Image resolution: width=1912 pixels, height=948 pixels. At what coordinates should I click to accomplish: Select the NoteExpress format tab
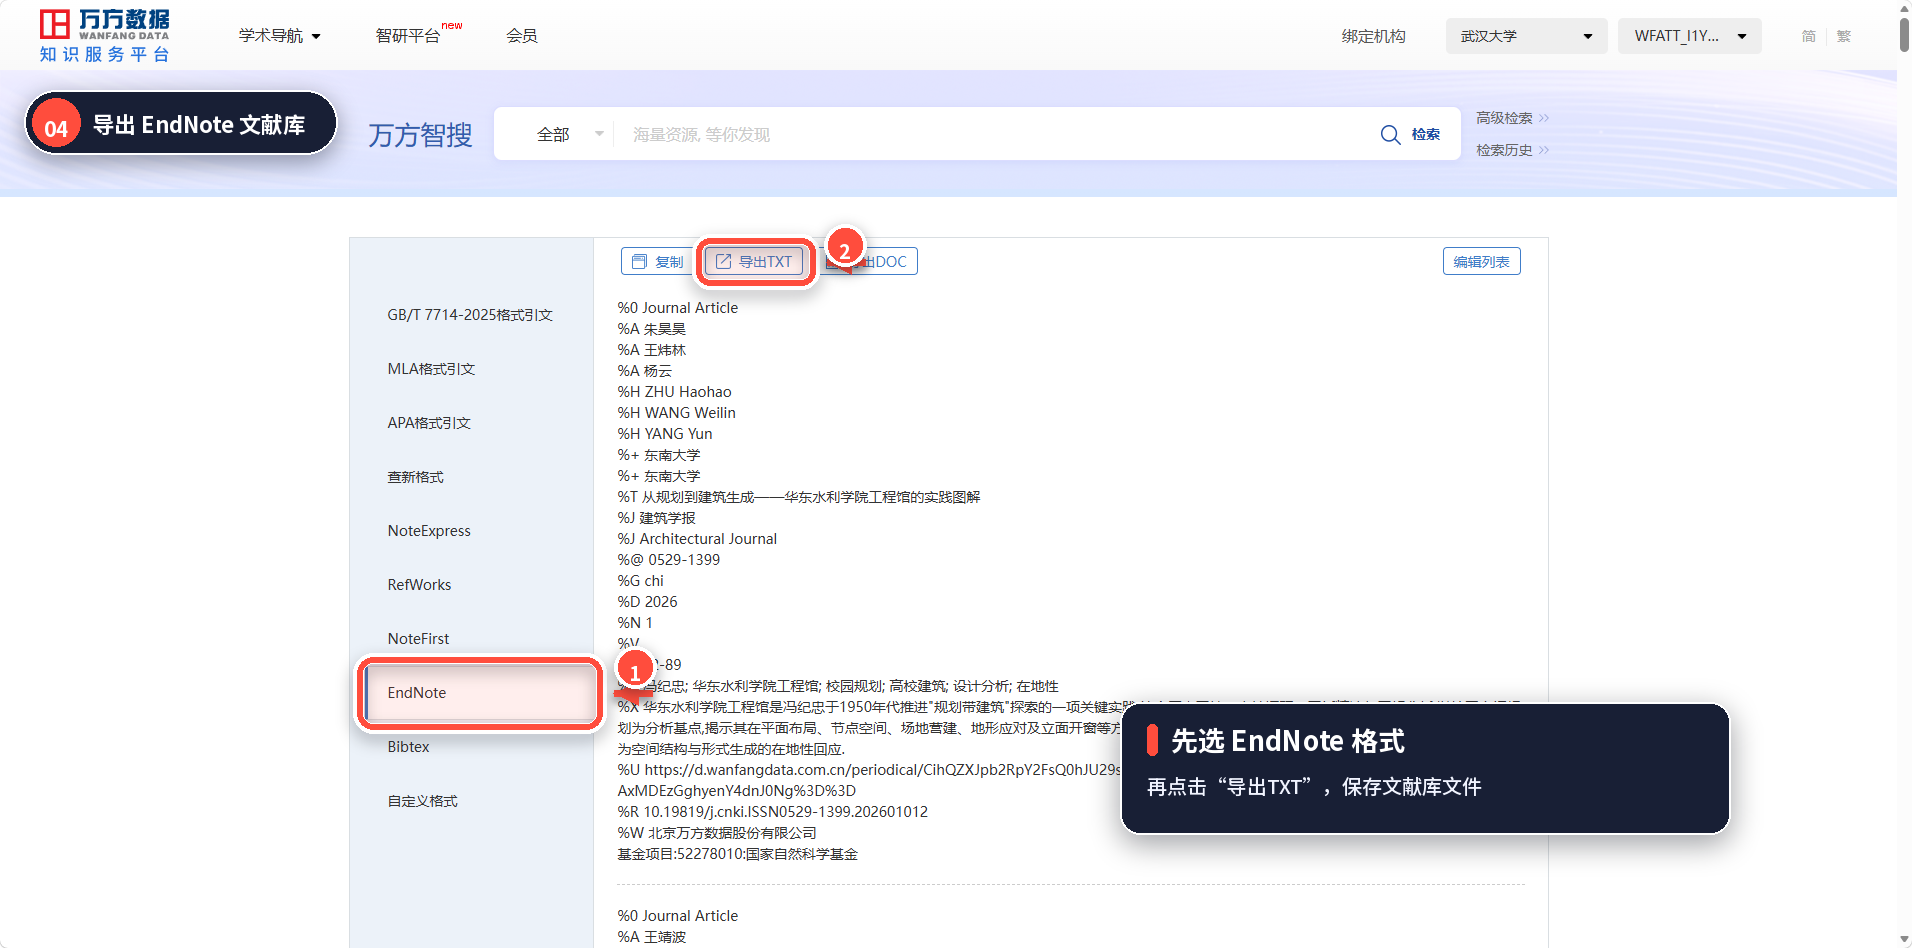pos(429,531)
